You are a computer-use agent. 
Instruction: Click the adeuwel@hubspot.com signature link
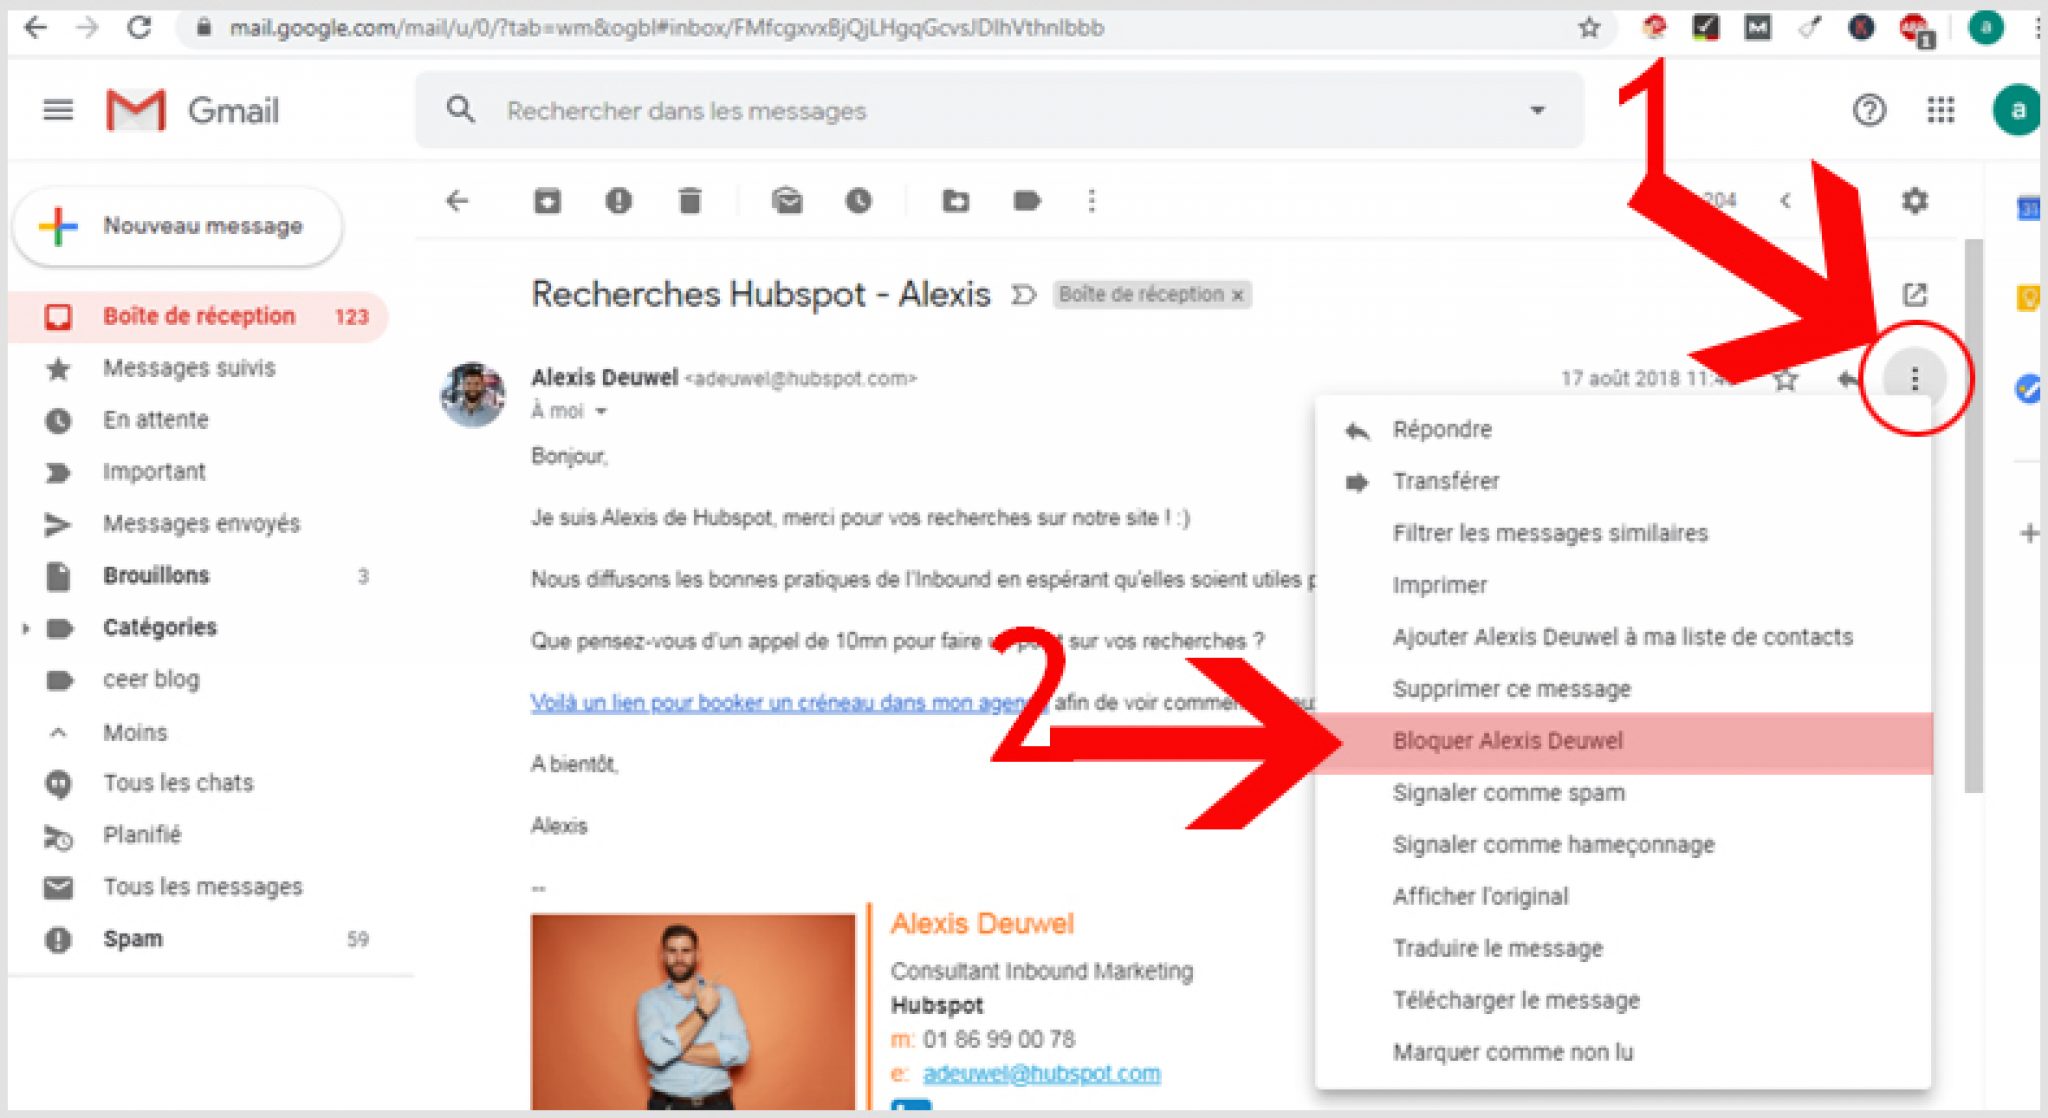pos(1041,1073)
